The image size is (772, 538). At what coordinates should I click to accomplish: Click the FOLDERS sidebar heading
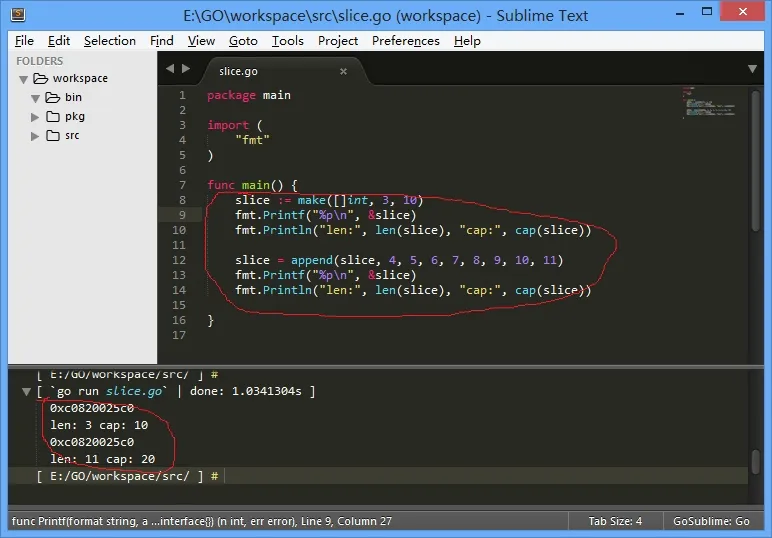click(x=39, y=61)
